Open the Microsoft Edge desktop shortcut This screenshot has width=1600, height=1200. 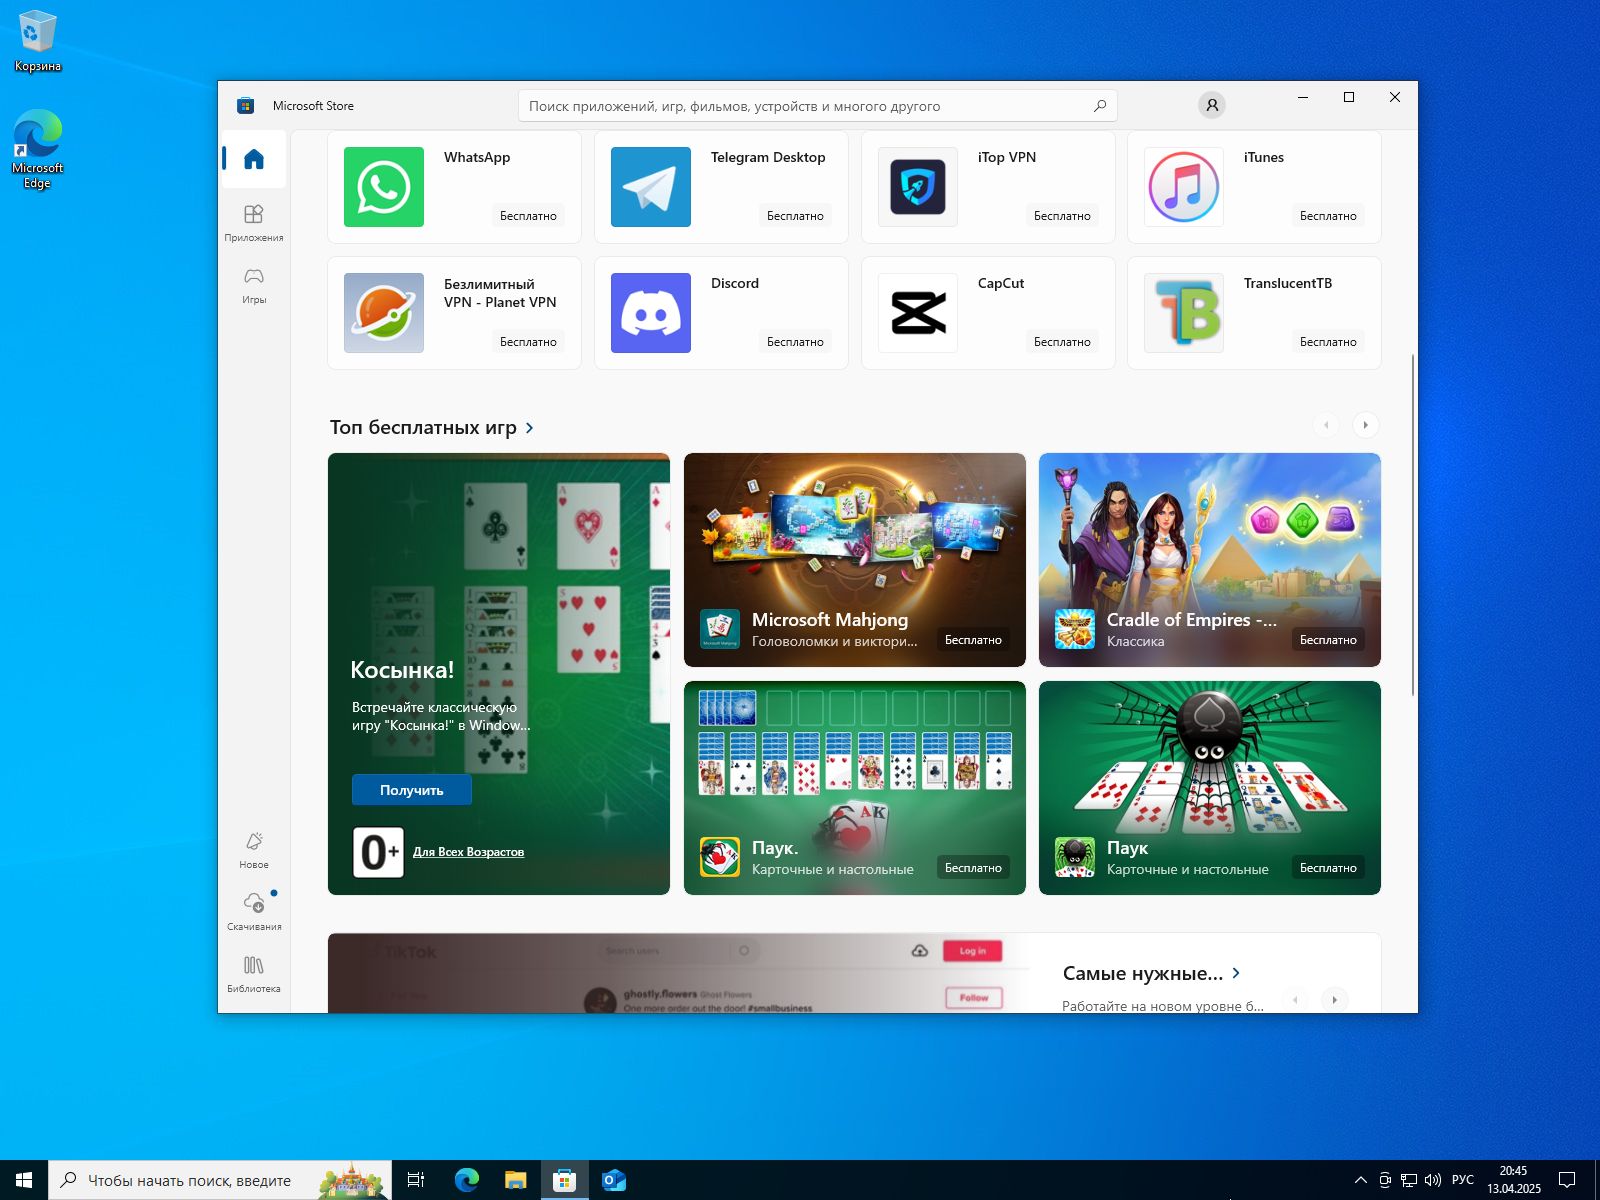click(37, 148)
